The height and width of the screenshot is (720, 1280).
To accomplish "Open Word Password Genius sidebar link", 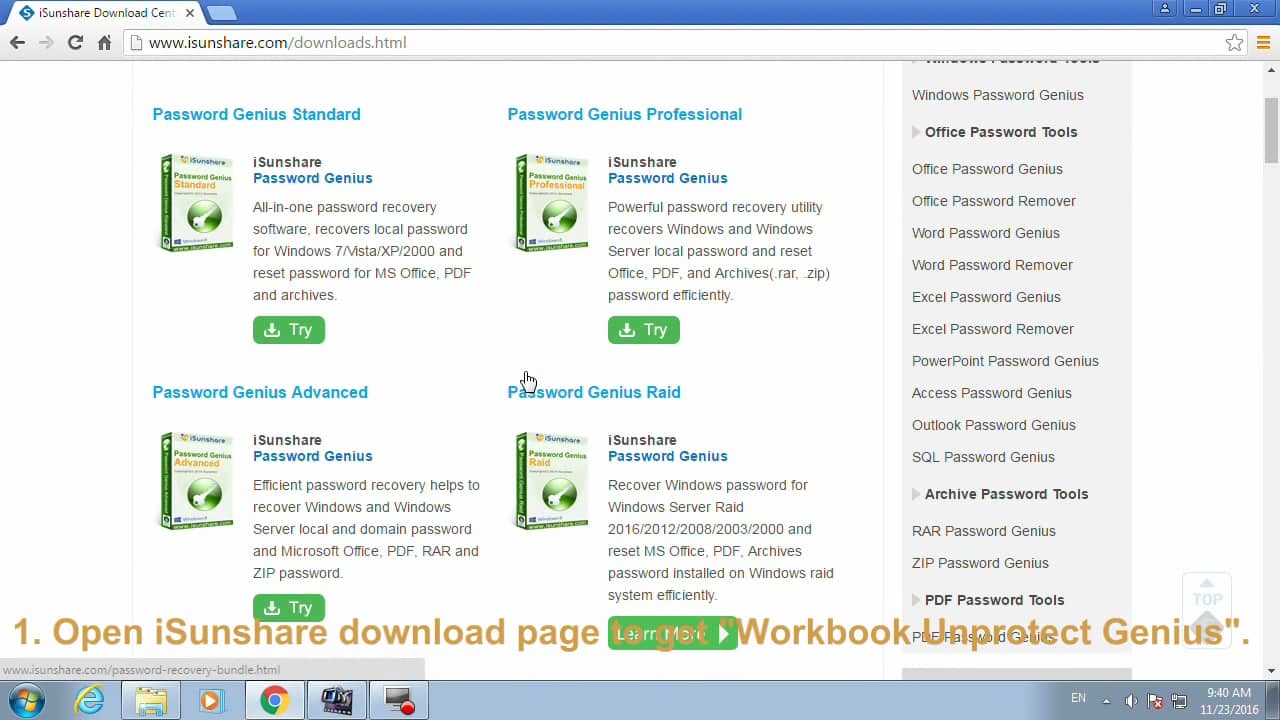I will tap(986, 233).
